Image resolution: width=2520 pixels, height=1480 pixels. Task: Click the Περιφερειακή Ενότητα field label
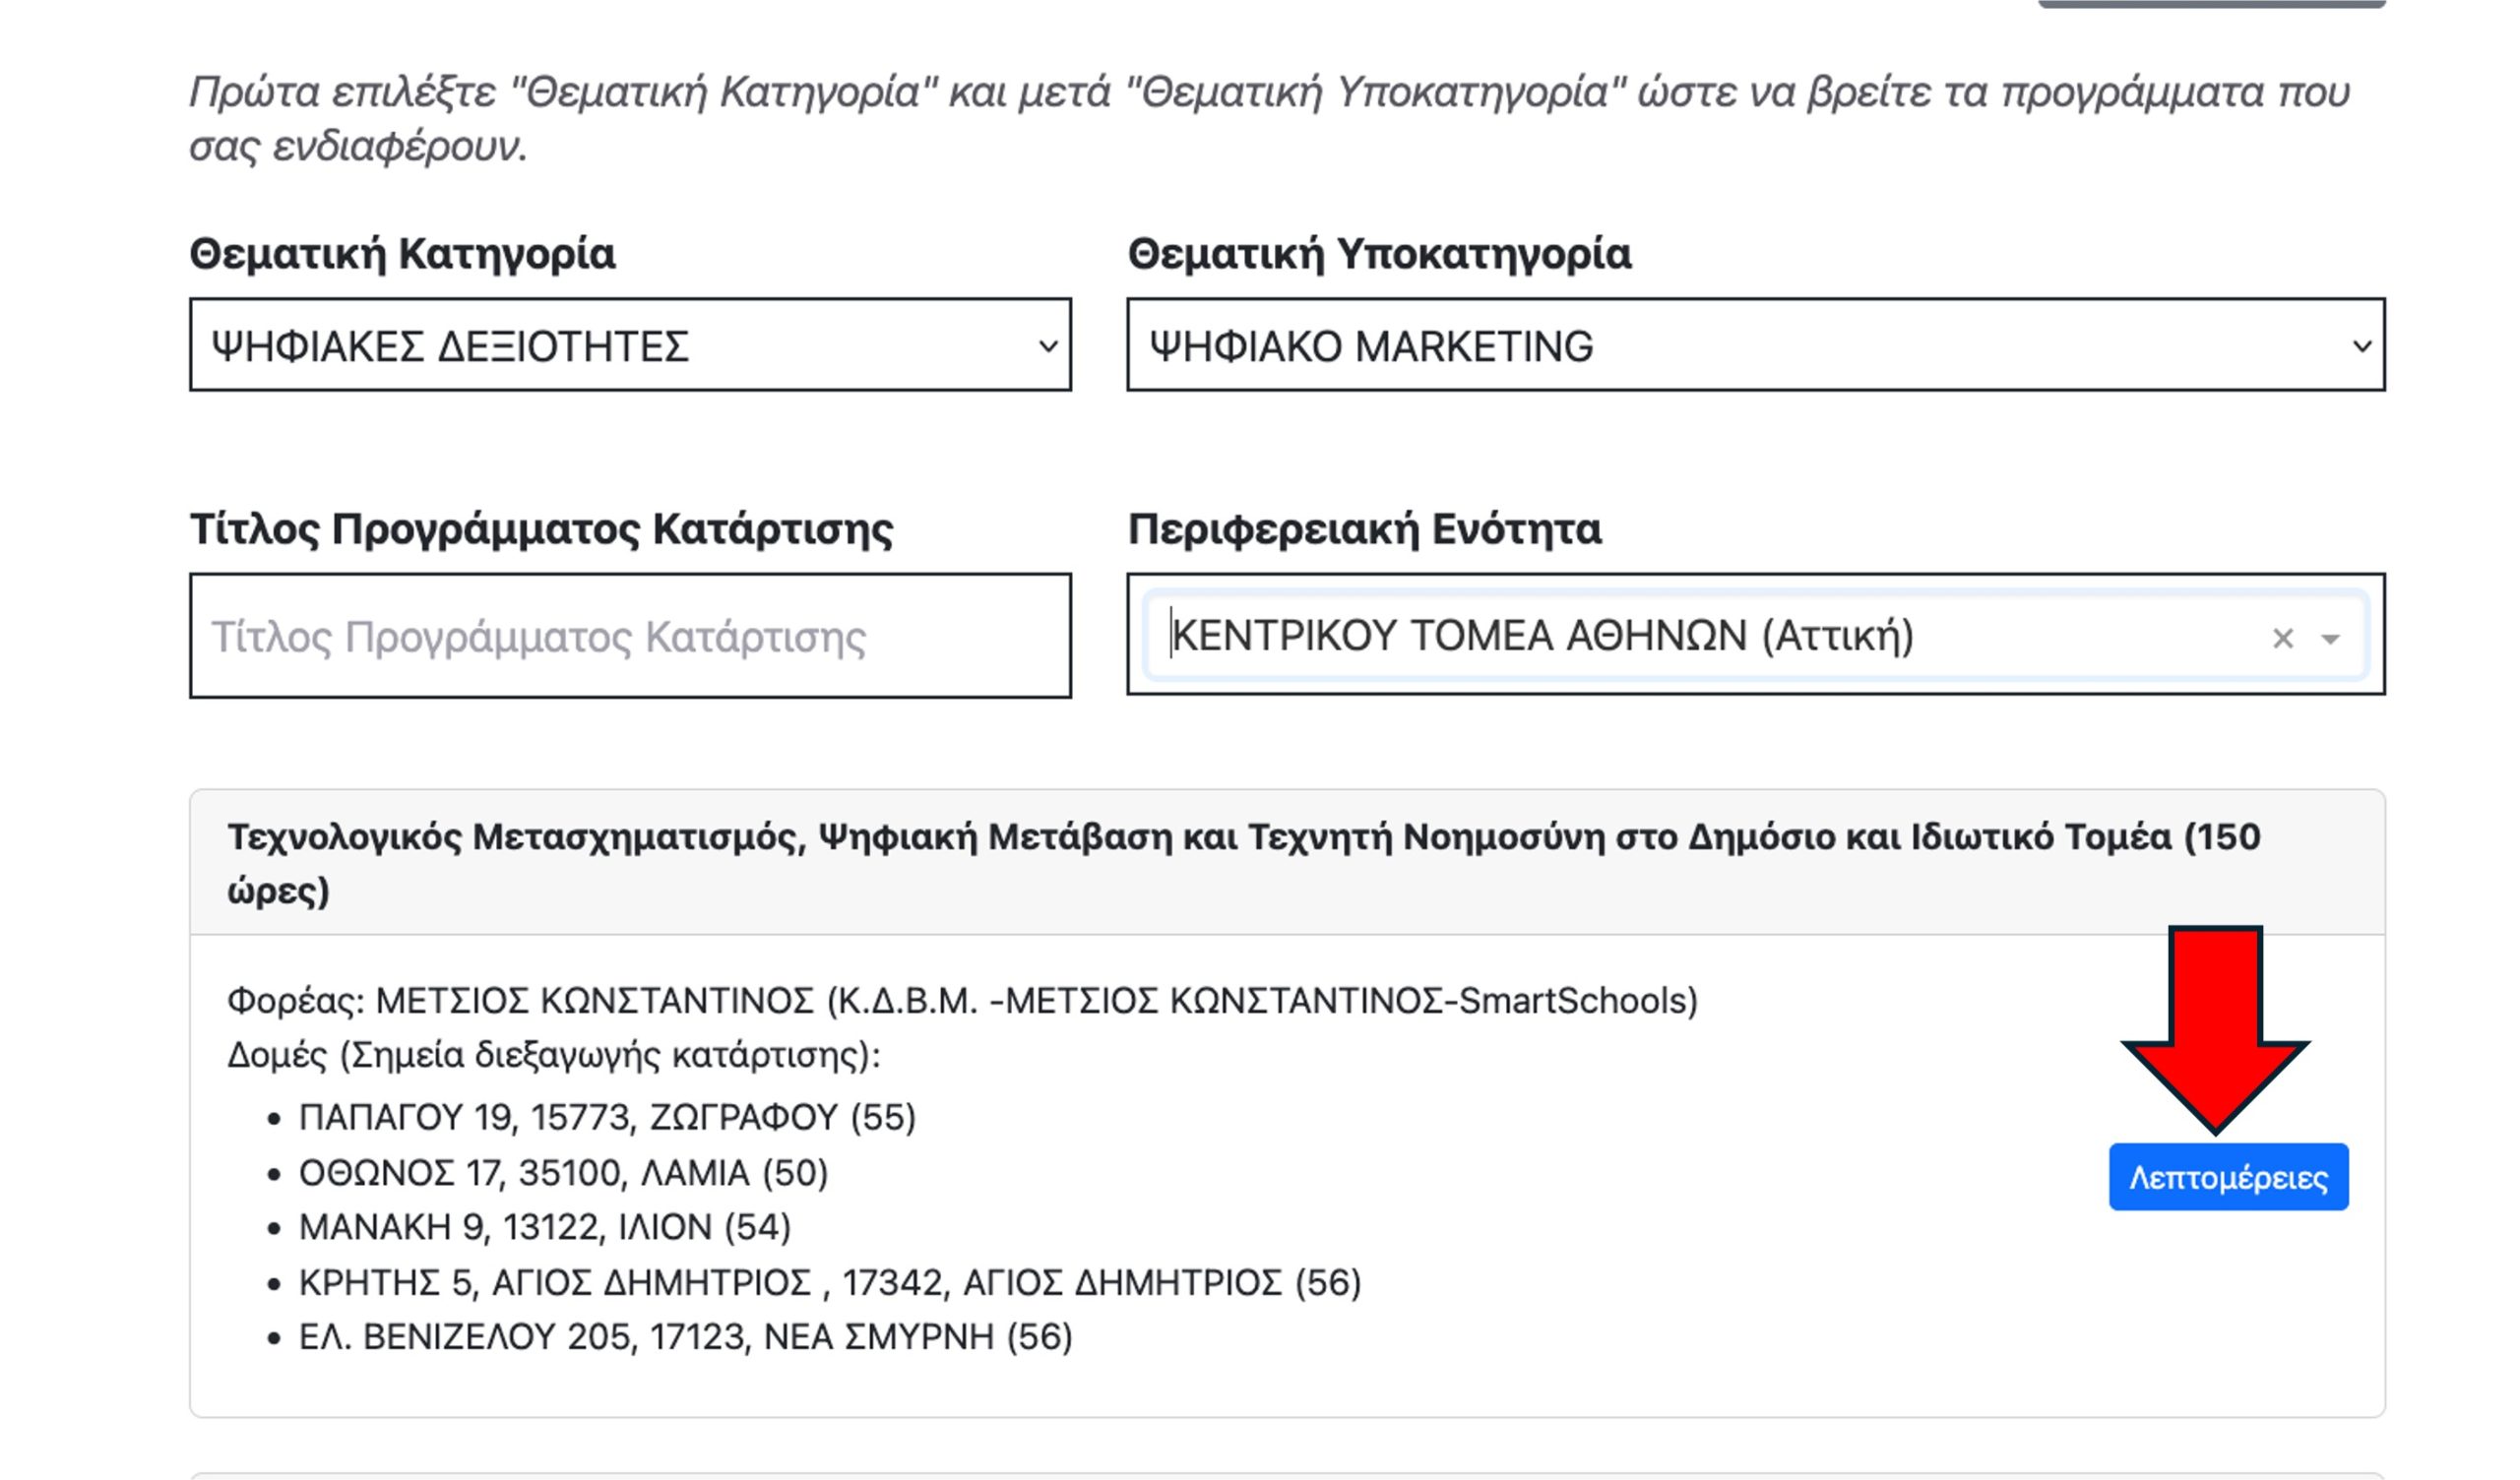[x=1364, y=529]
